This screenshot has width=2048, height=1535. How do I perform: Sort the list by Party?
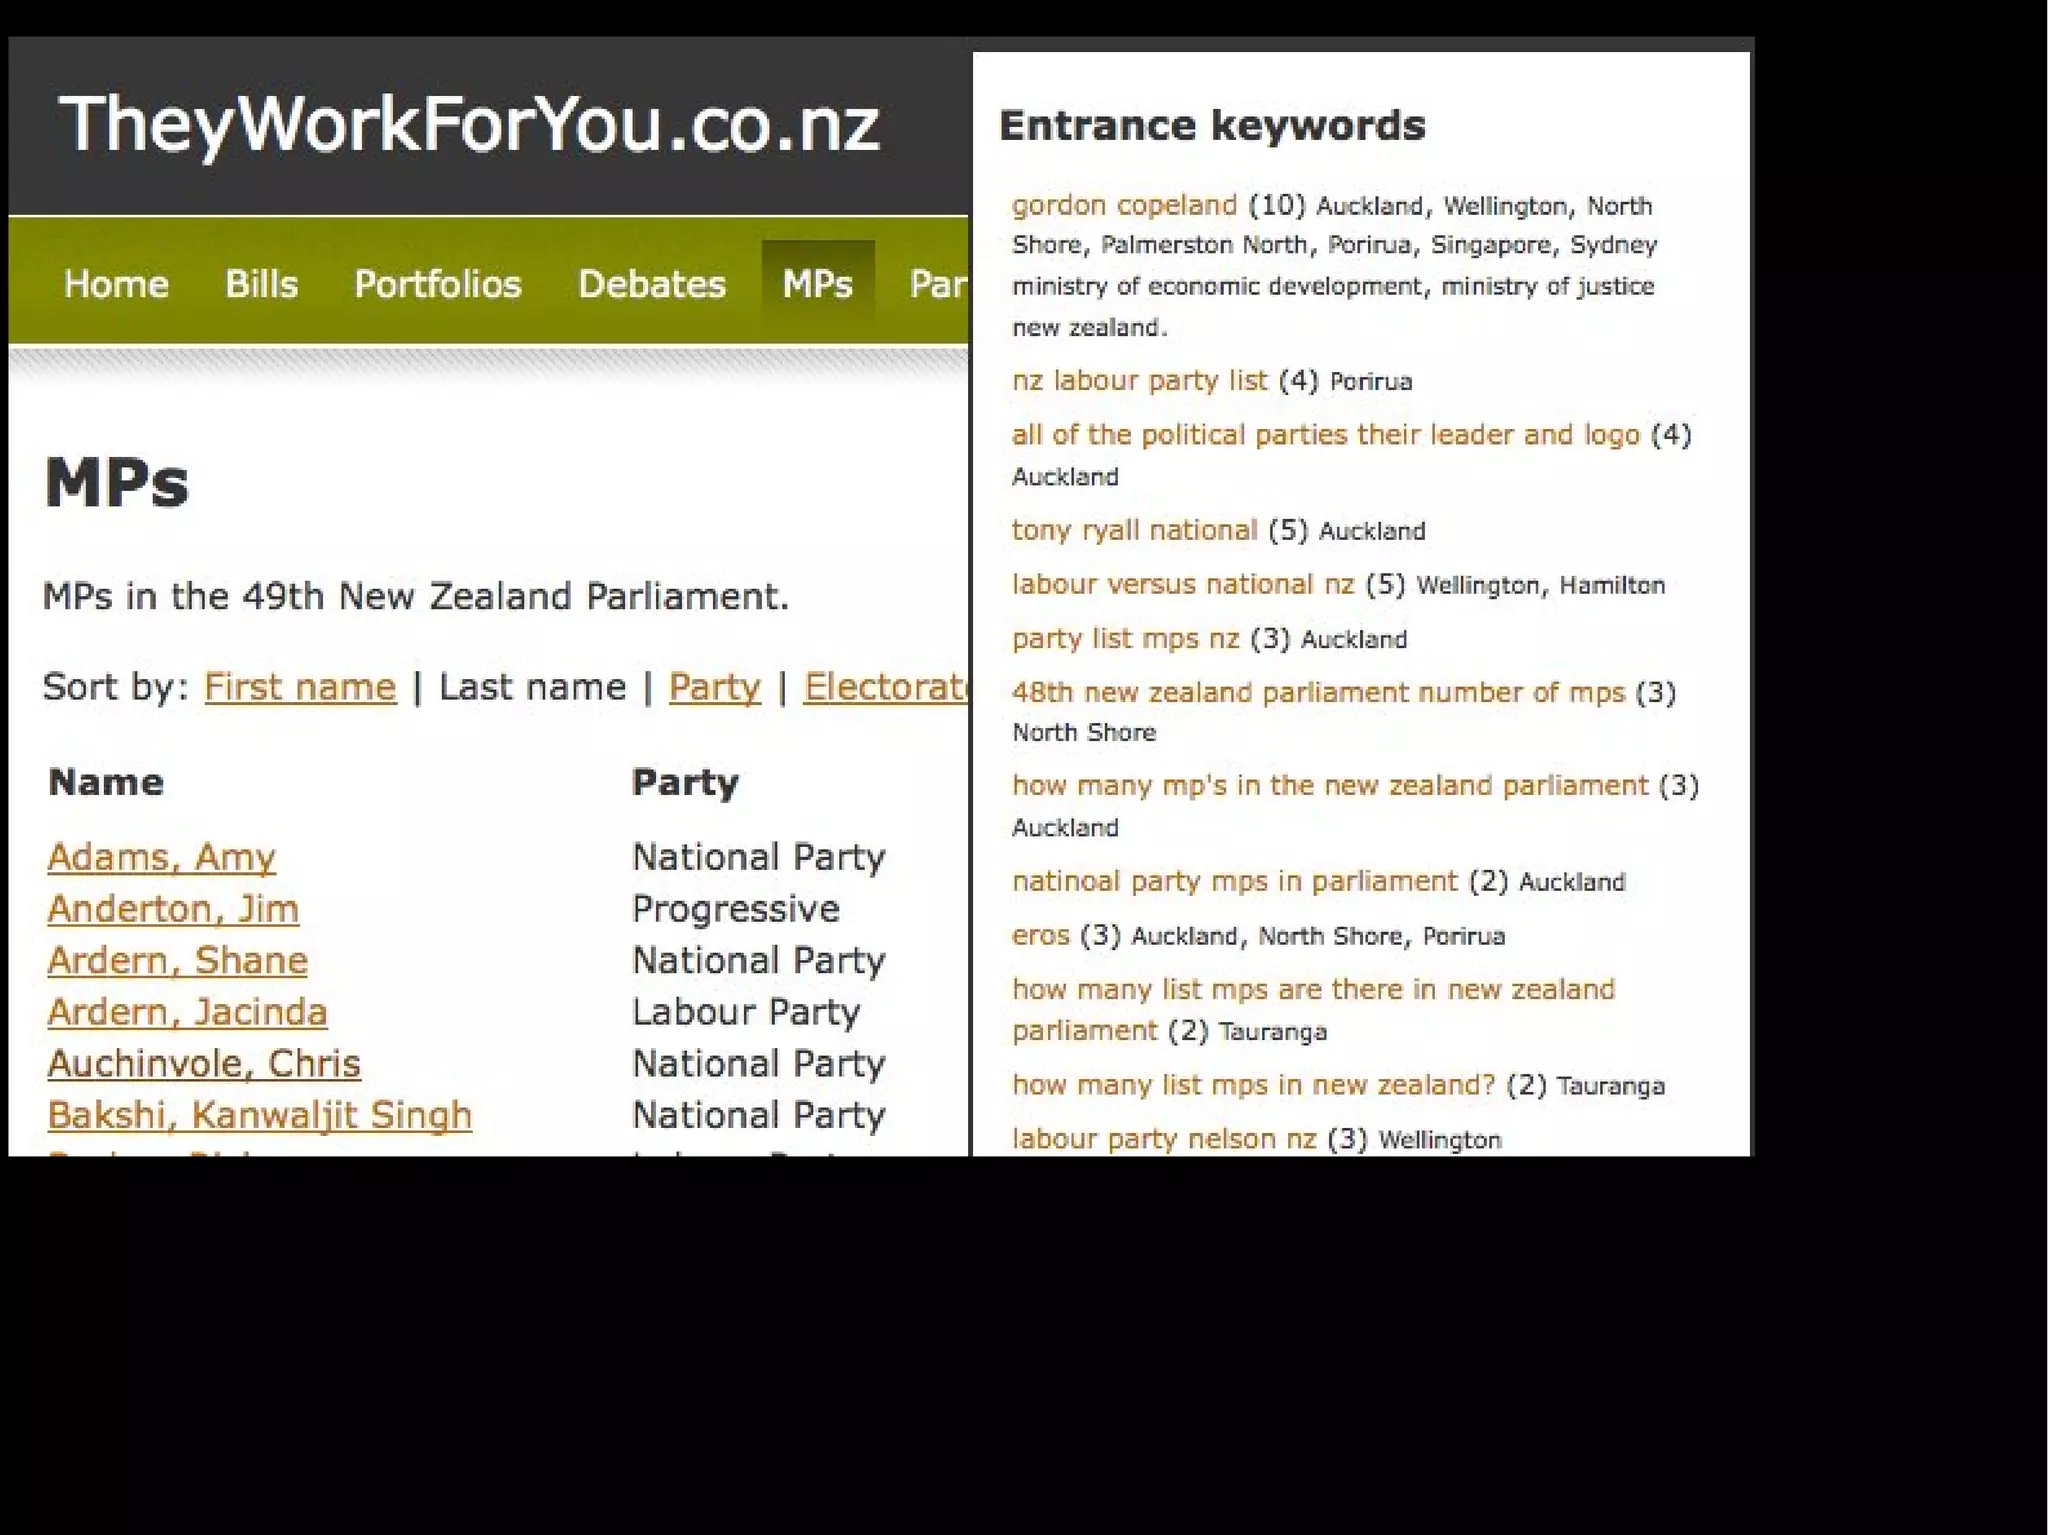(714, 687)
